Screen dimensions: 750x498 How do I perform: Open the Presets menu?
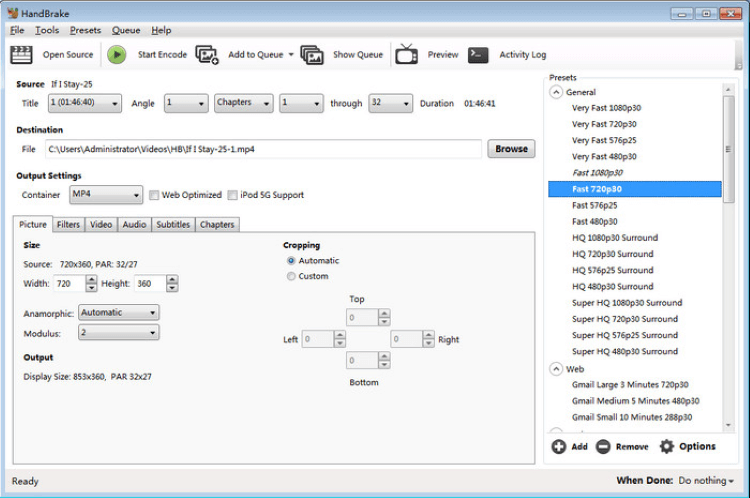(x=85, y=30)
